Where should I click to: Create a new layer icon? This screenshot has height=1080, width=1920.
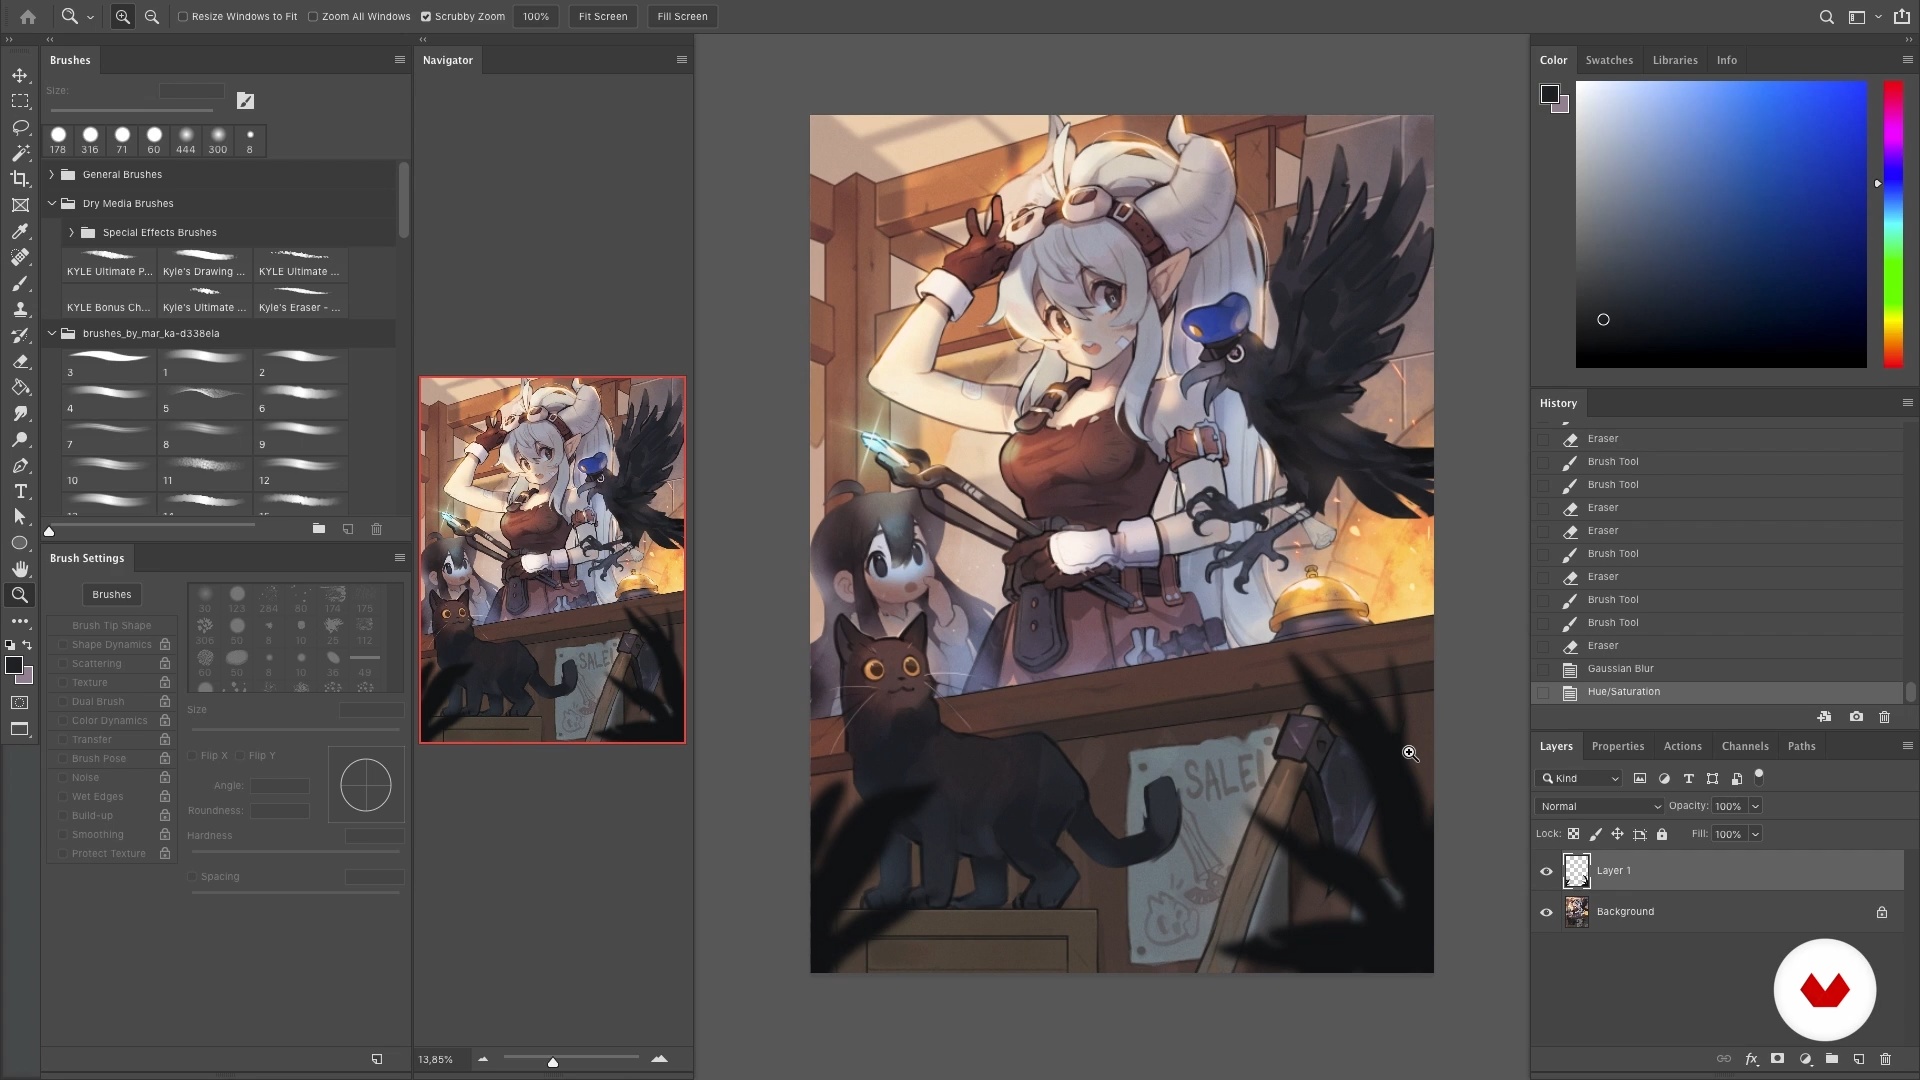click(x=1859, y=1059)
